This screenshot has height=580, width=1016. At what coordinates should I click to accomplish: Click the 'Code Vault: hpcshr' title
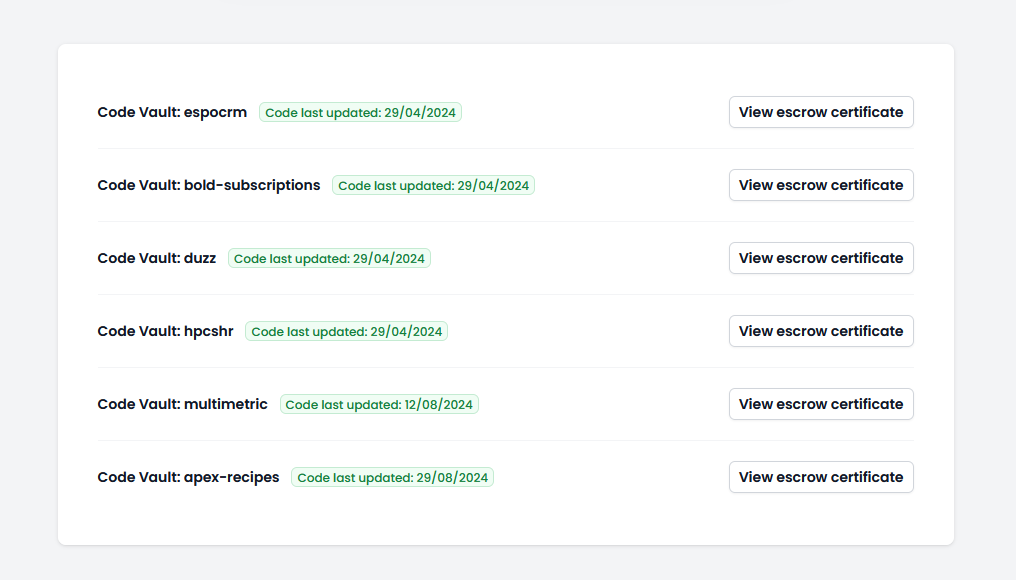165,331
